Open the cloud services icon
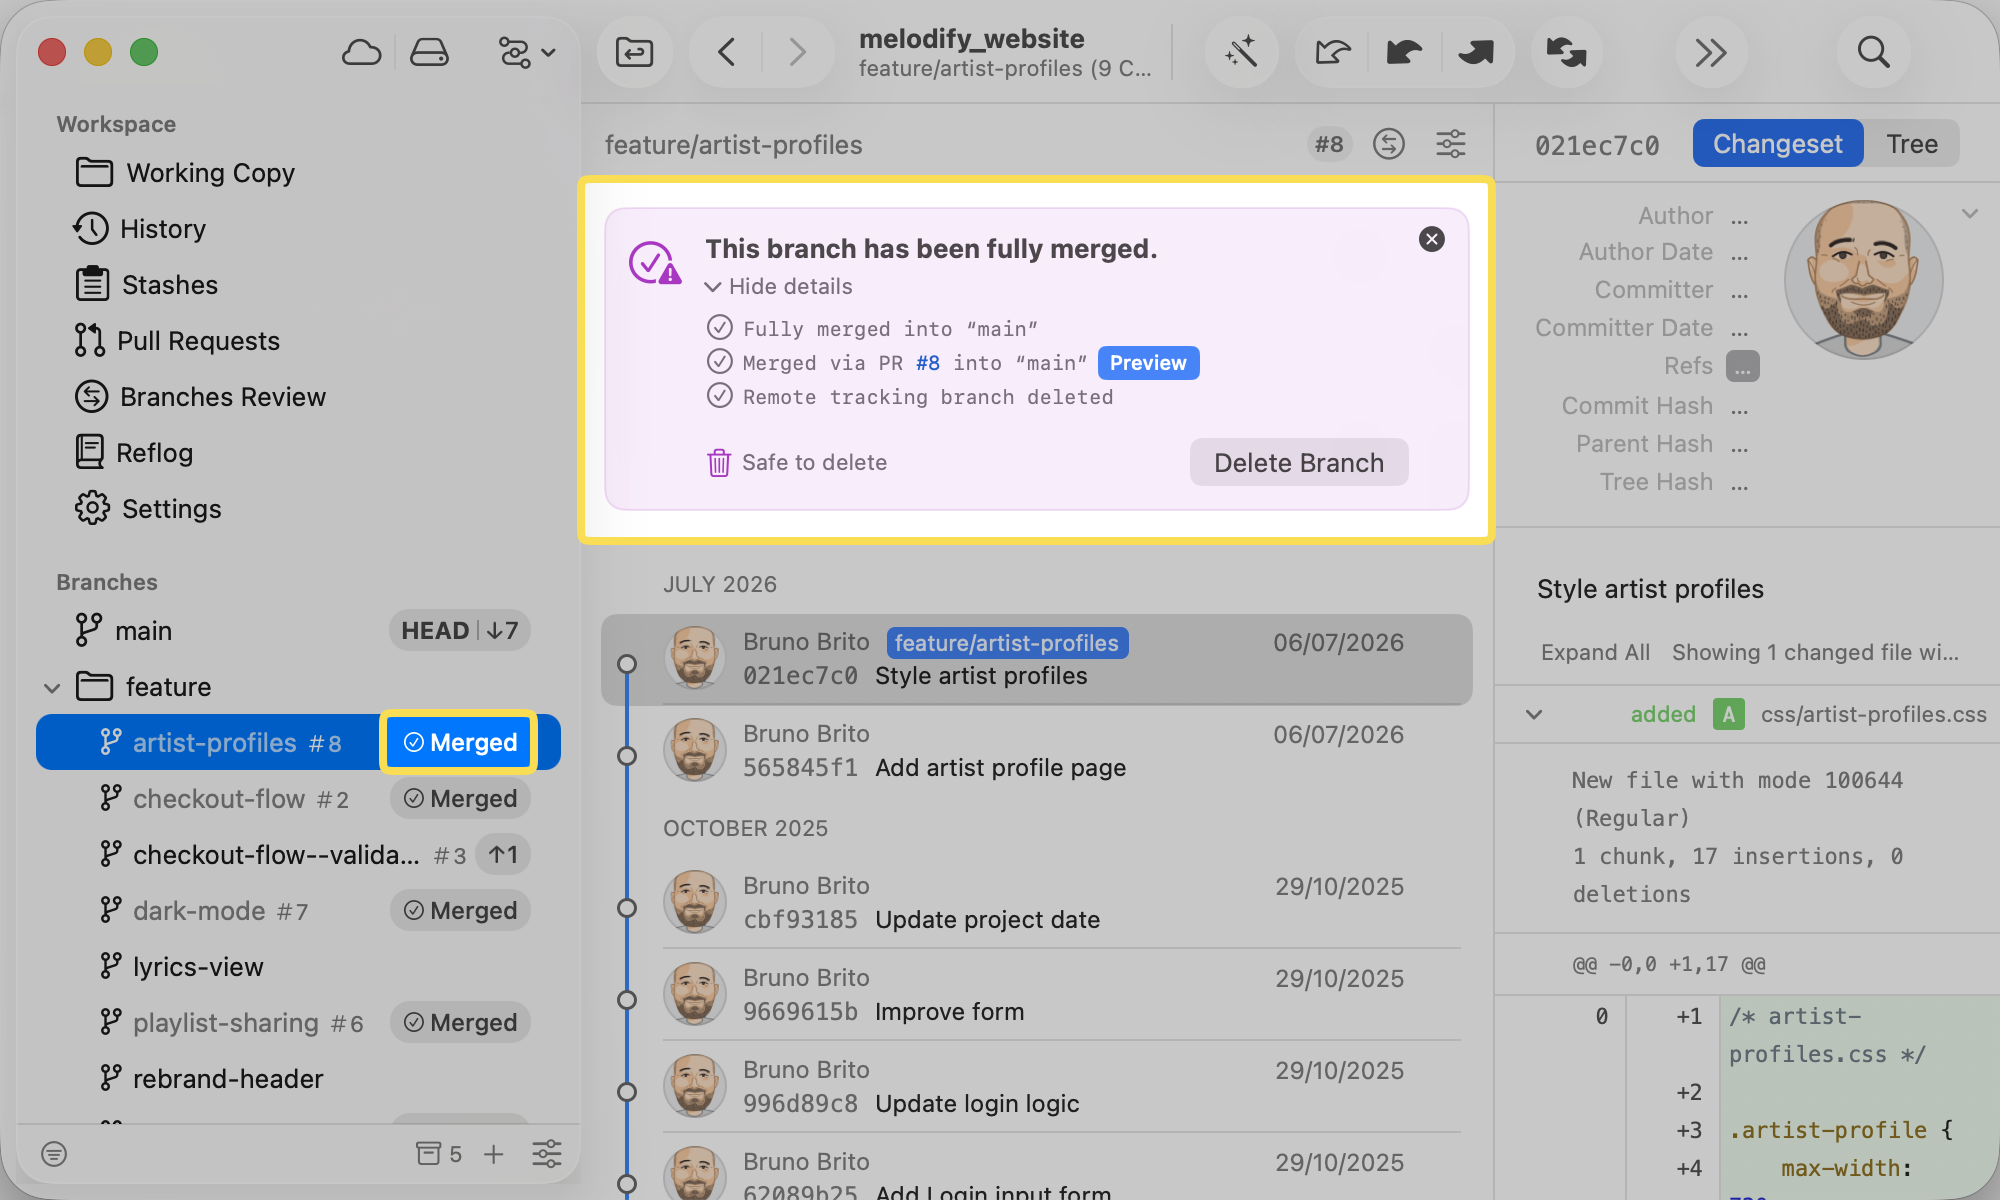The width and height of the screenshot is (2000, 1200). 361,52
